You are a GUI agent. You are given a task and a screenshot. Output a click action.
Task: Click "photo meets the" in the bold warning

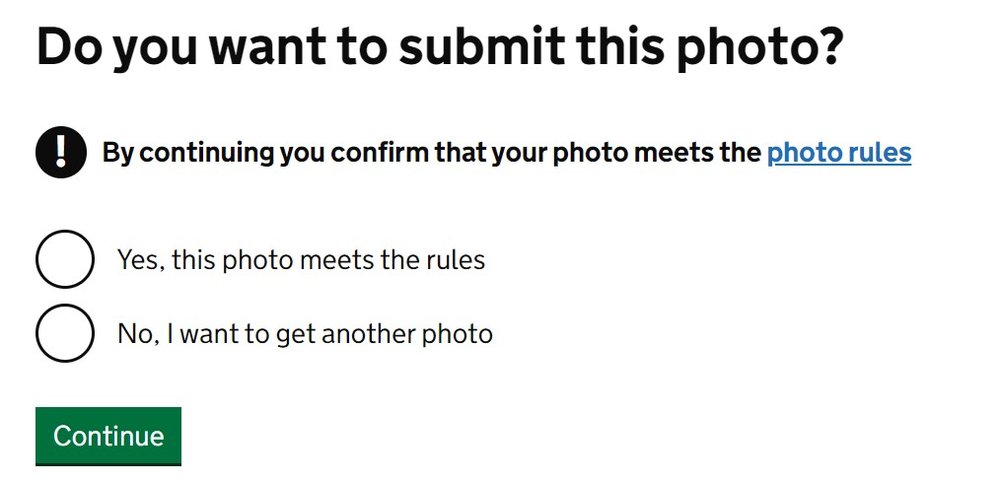[656, 153]
